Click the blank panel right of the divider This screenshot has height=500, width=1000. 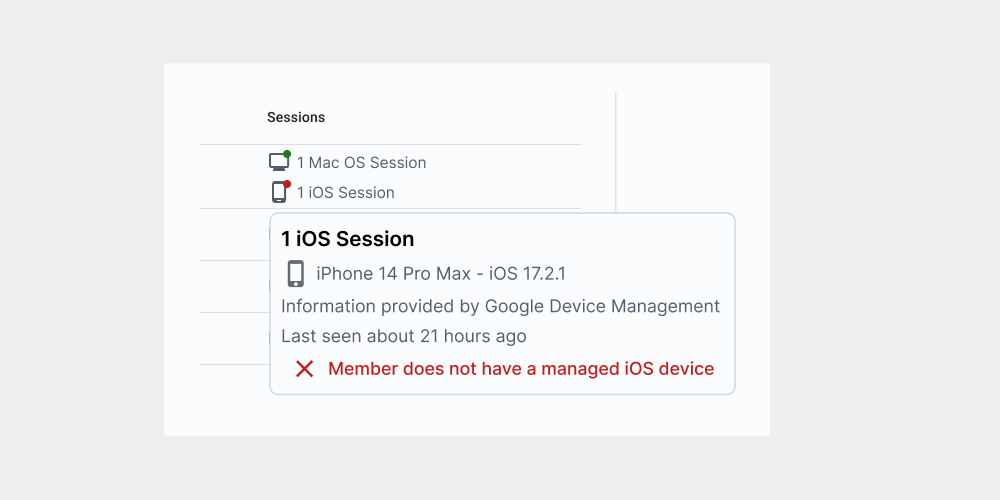click(690, 140)
